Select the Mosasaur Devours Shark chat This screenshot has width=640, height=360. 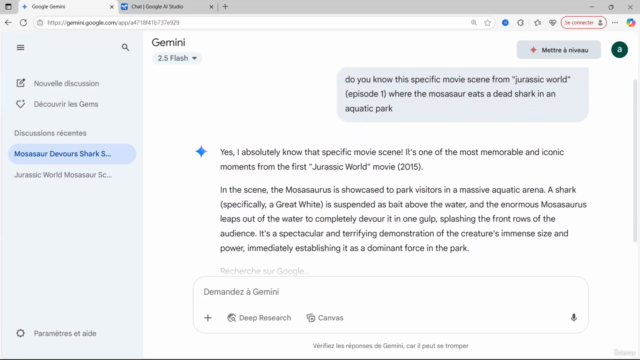pyautogui.click(x=72, y=154)
